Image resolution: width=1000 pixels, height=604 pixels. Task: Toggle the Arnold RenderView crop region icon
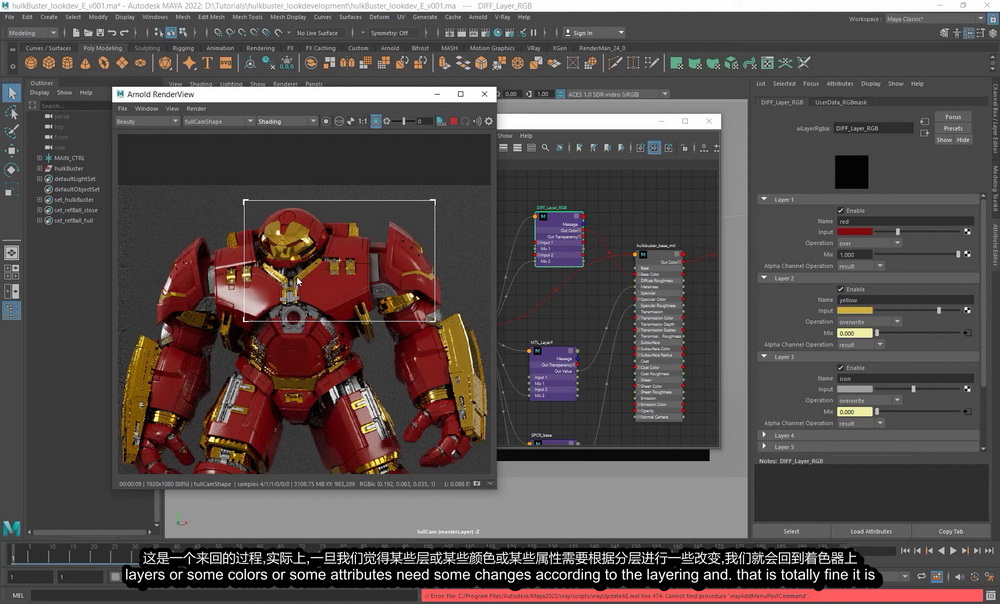click(x=376, y=121)
